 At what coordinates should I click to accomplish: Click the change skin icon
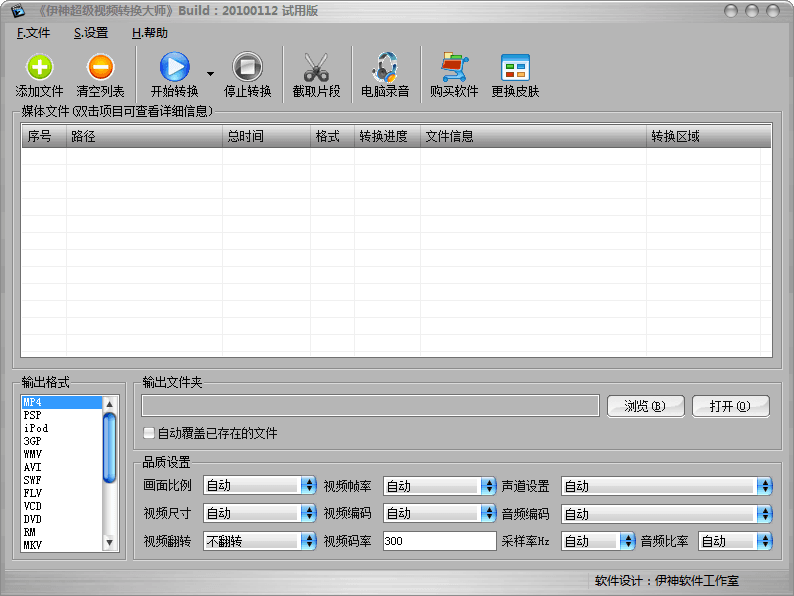(x=515, y=68)
